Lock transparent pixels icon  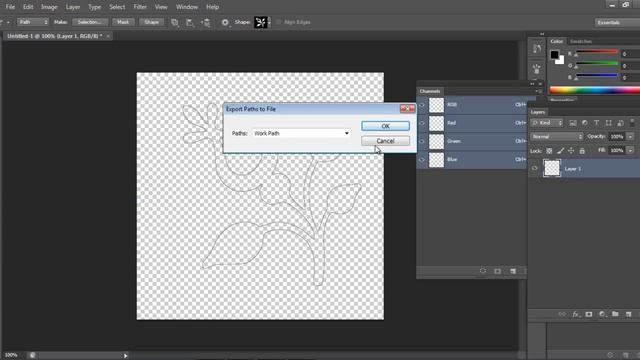549,151
